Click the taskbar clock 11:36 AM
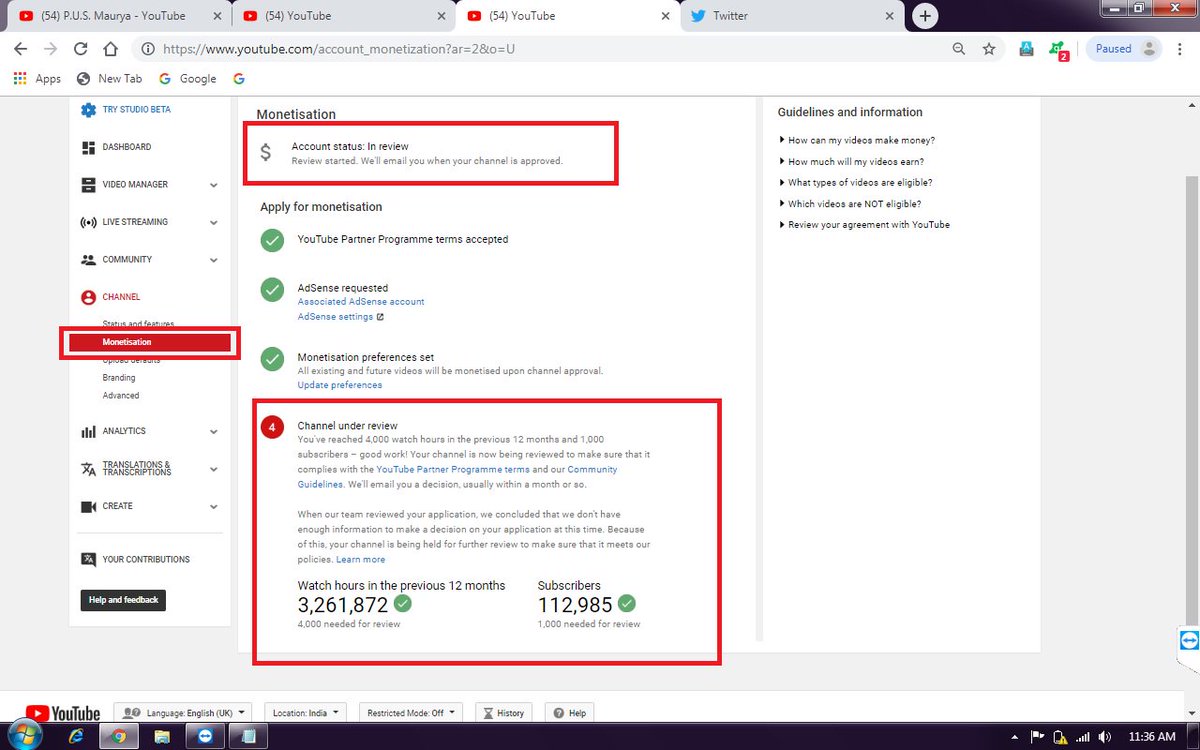 (1151, 737)
